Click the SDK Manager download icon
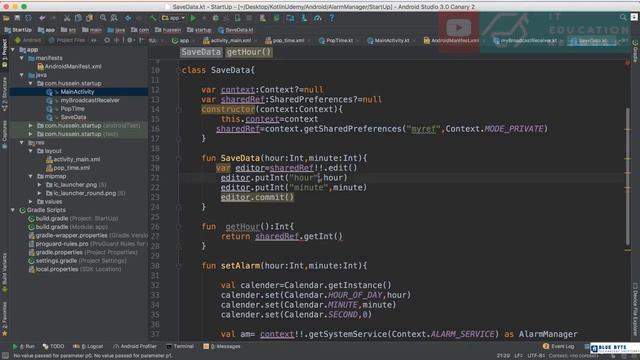The height and width of the screenshot is (360, 640). (x=304, y=18)
